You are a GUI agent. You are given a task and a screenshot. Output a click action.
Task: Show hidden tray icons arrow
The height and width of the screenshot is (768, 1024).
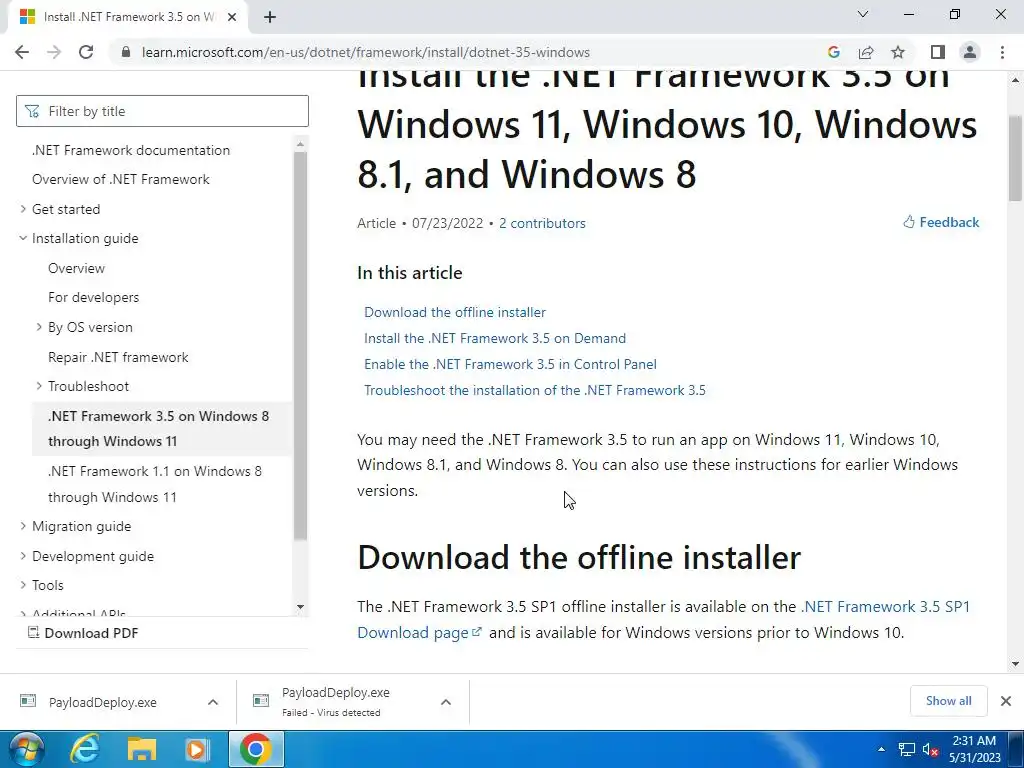coord(881,749)
